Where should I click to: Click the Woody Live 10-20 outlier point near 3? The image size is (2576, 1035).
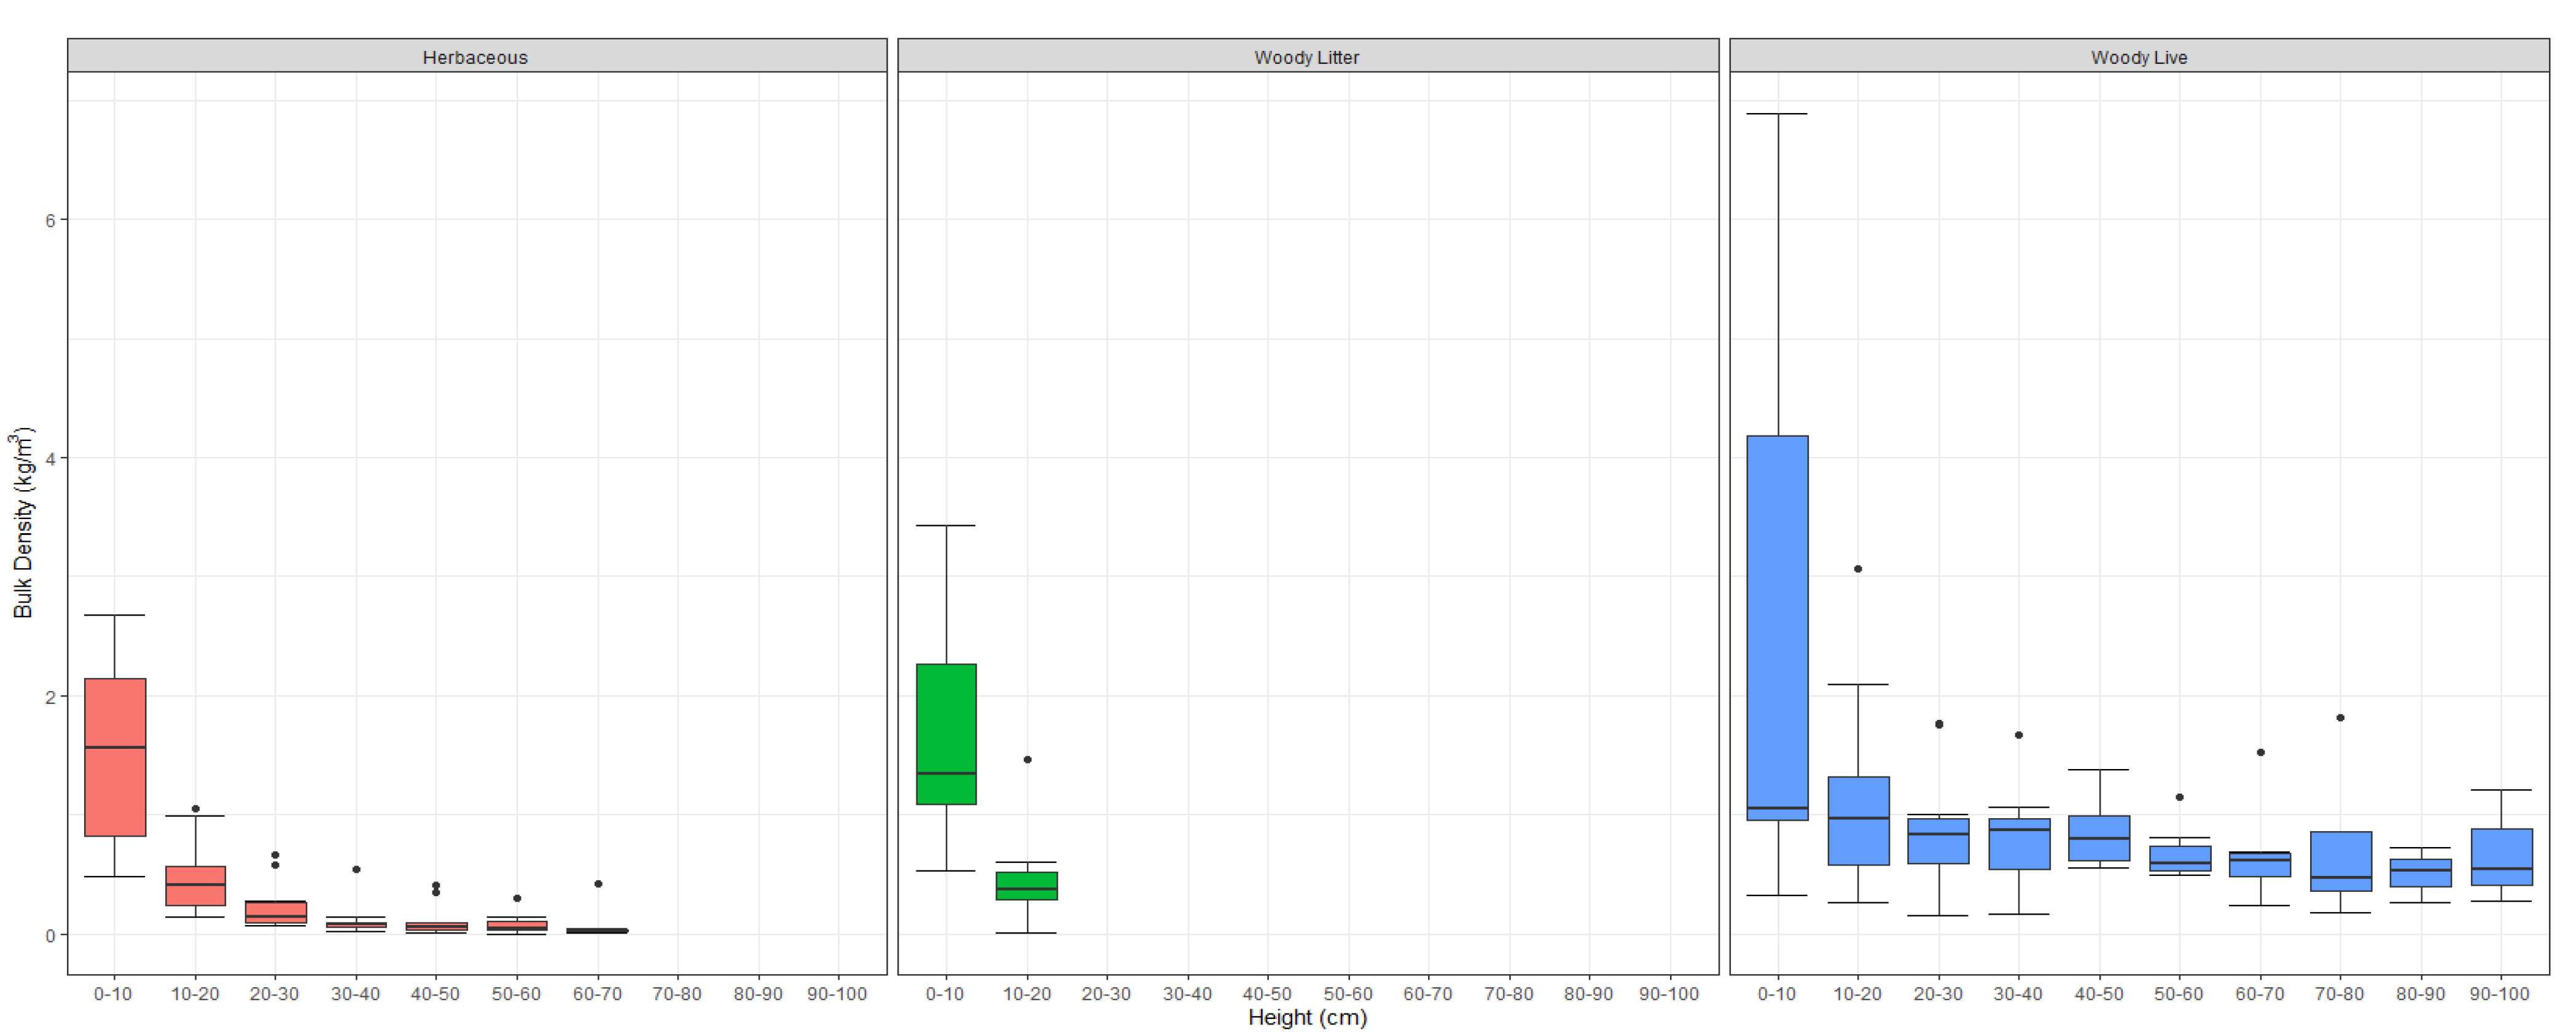(1858, 569)
